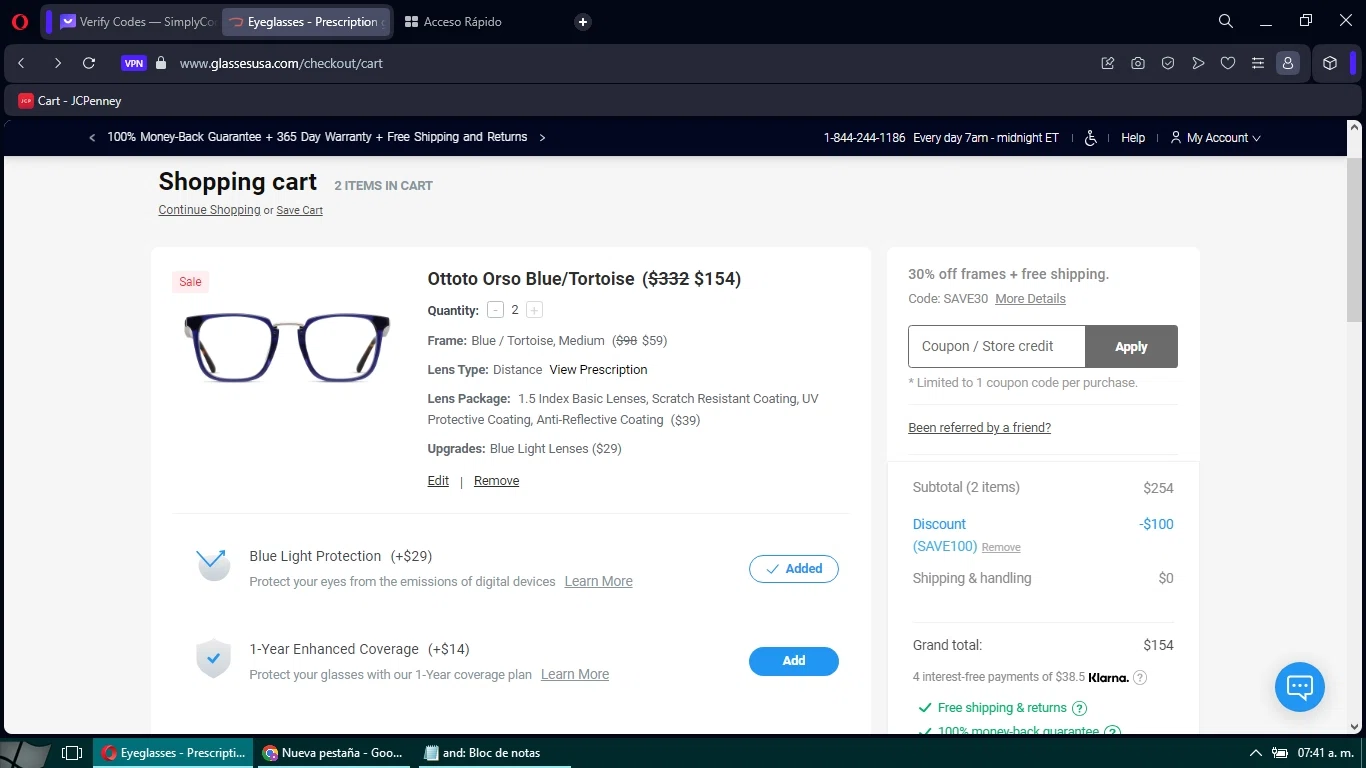Open Cart - JCPenney bookmark
The height and width of the screenshot is (768, 1366).
pyautogui.click(x=70, y=101)
